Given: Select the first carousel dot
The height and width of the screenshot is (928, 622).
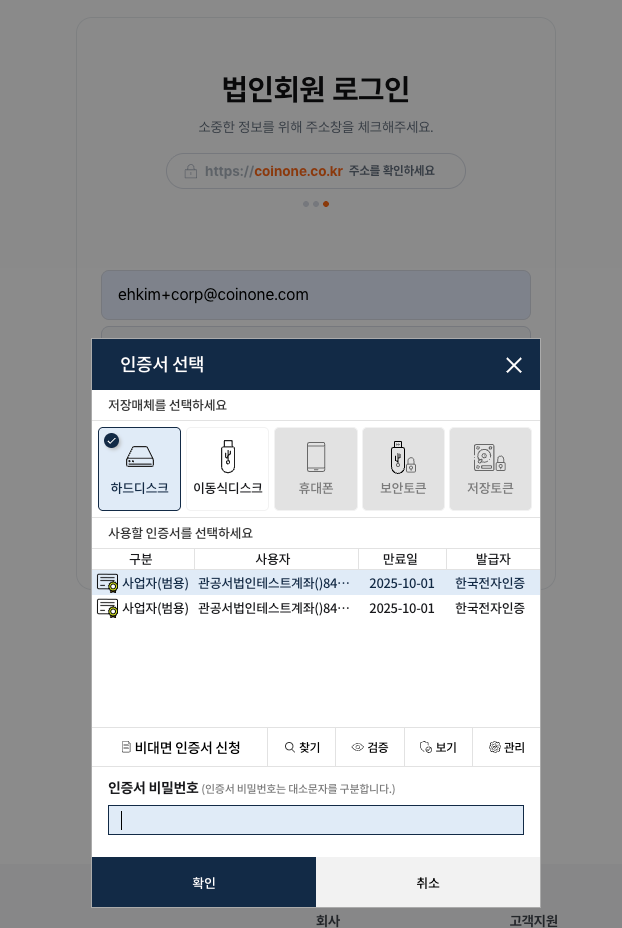Looking at the screenshot, I should click(x=305, y=204).
